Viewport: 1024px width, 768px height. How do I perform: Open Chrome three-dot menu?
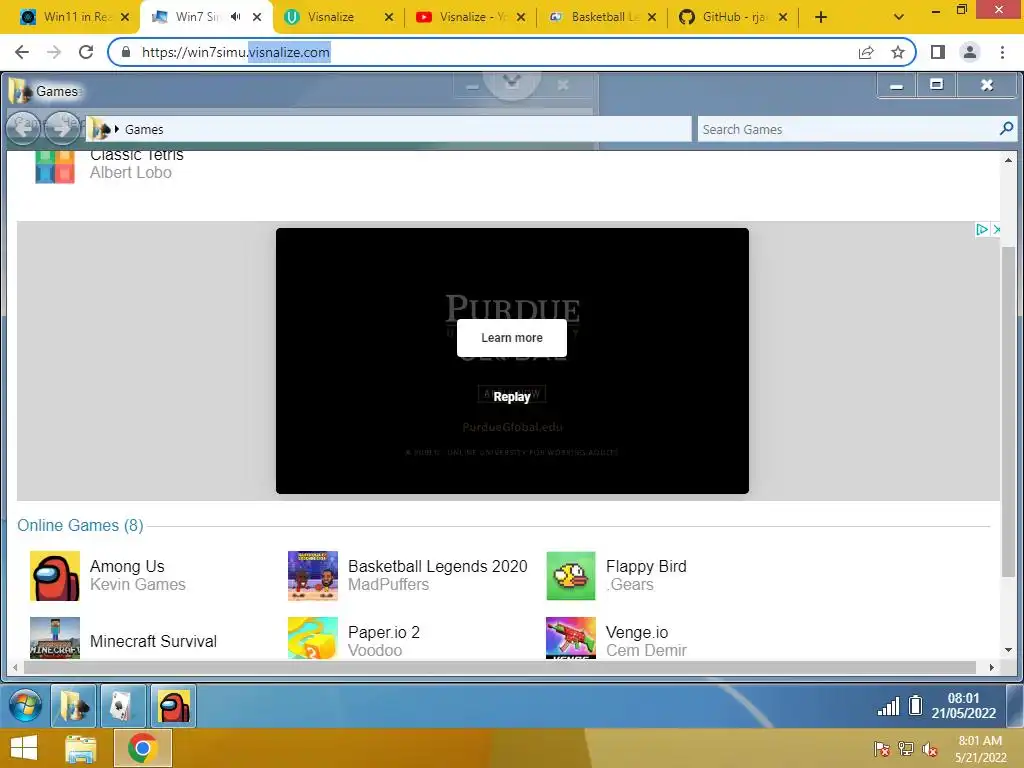tap(1002, 52)
